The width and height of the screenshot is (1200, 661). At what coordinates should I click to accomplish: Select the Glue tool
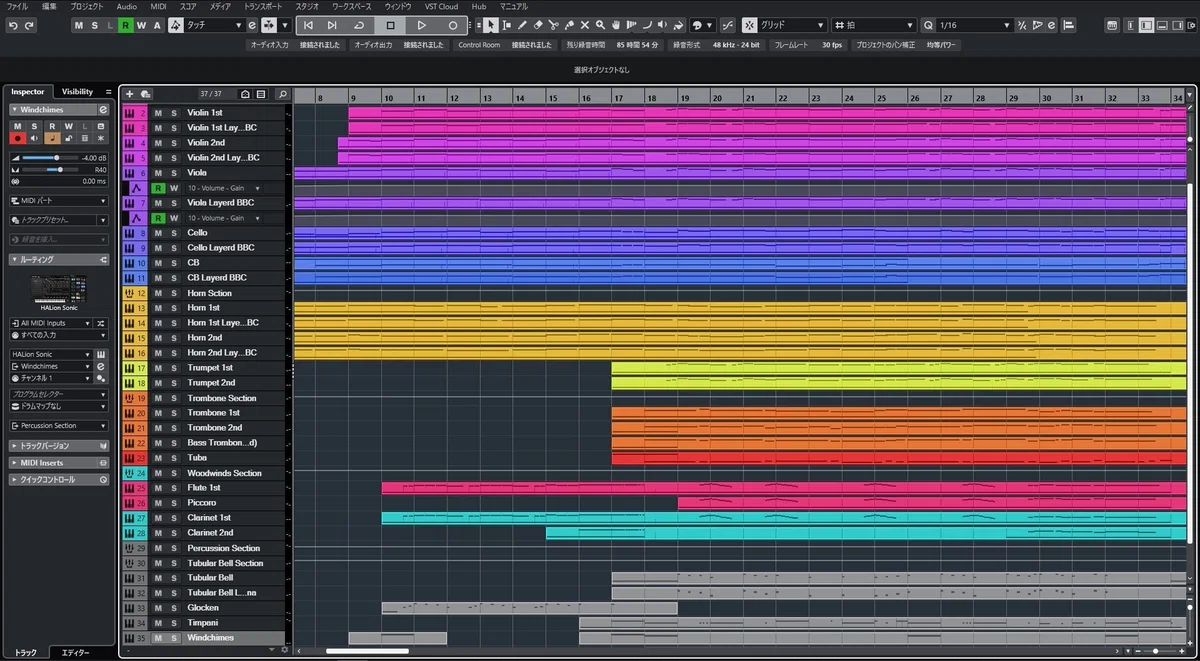click(569, 25)
